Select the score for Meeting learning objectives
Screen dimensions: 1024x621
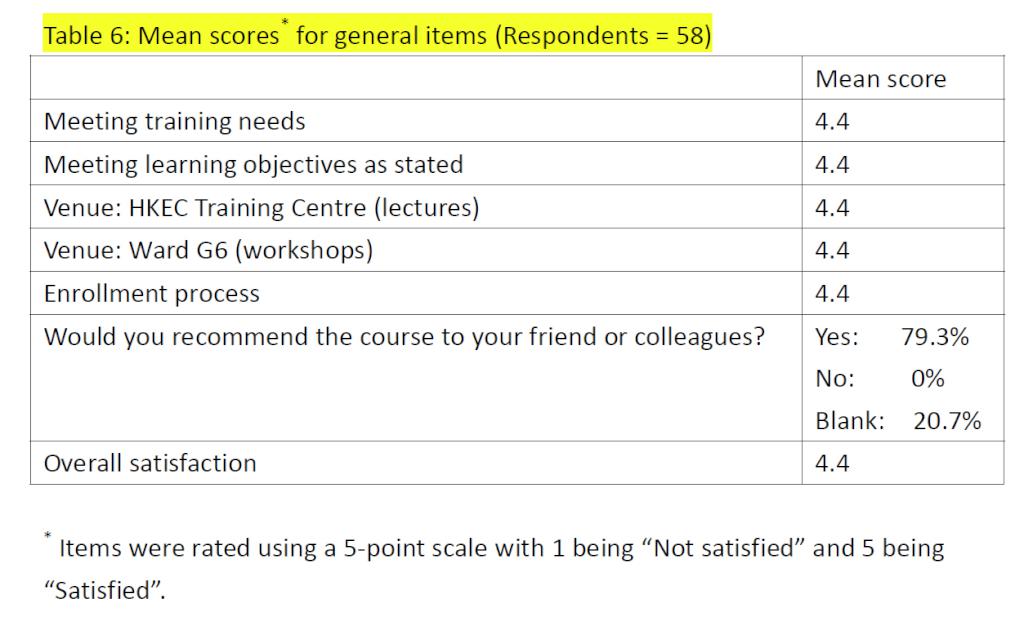832,165
